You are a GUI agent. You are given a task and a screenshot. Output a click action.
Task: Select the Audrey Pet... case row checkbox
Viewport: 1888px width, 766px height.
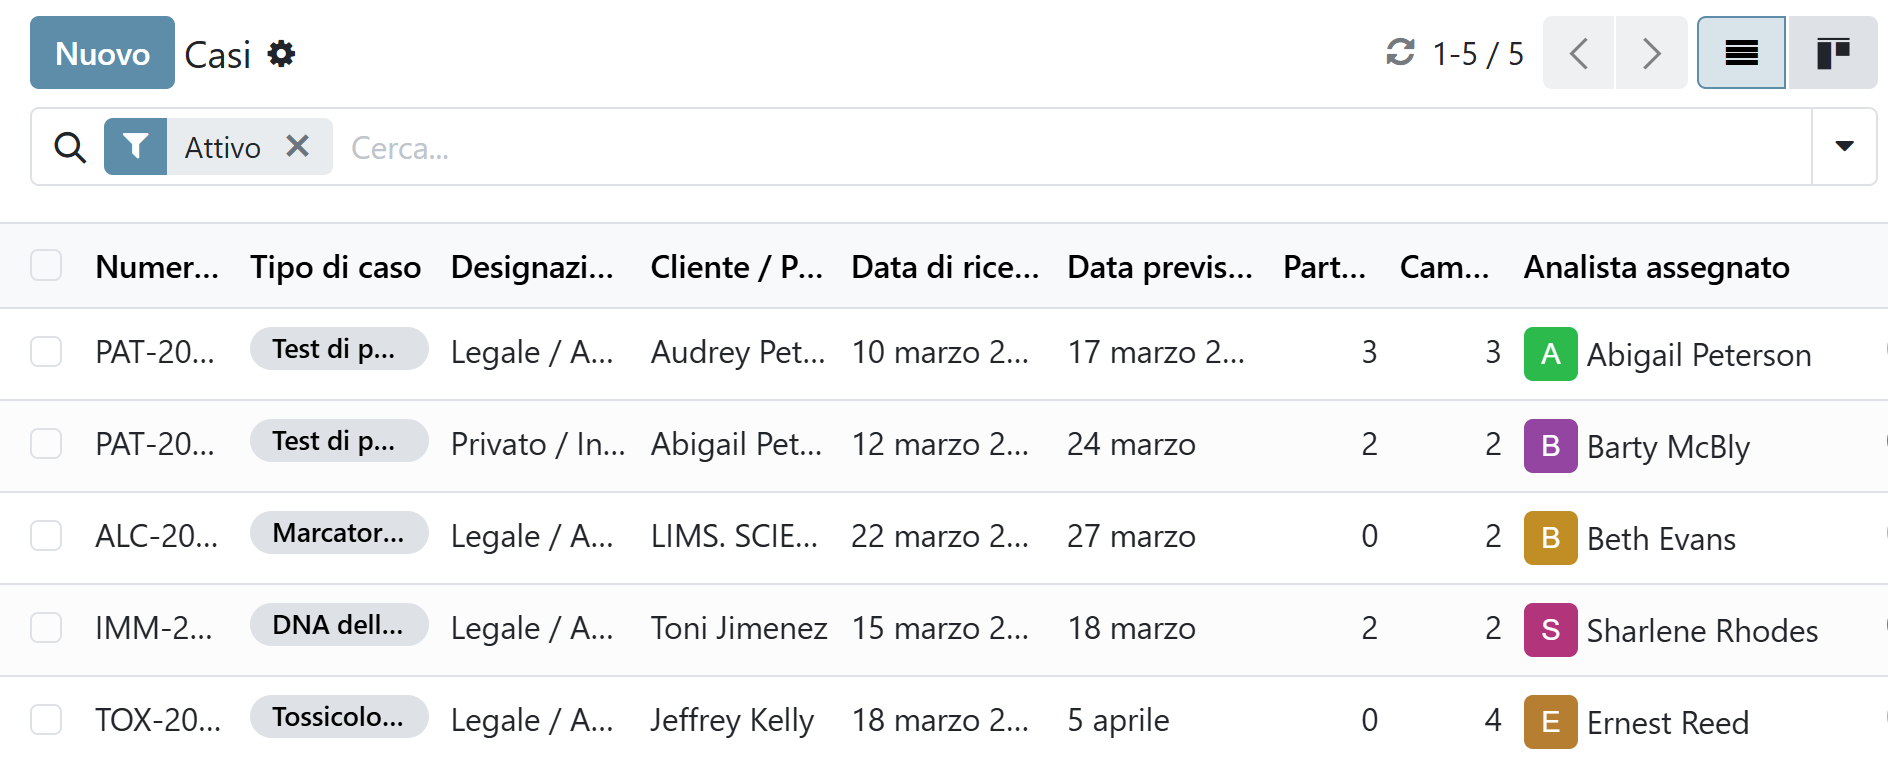click(46, 352)
